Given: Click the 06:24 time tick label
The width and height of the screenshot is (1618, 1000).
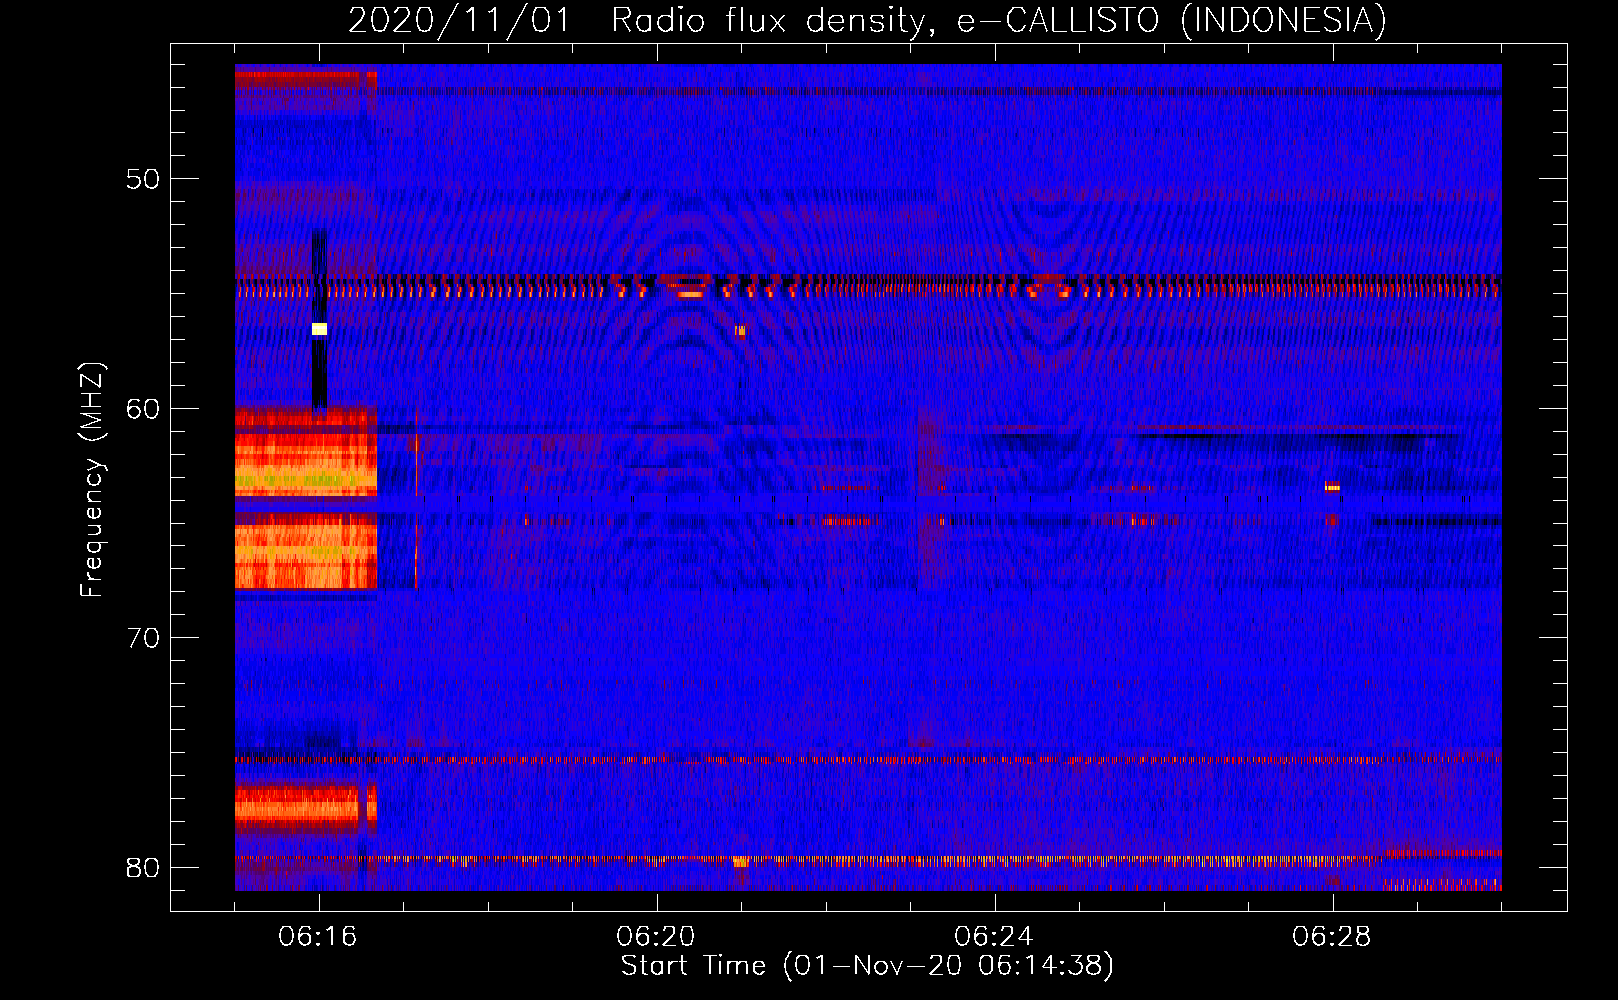Looking at the screenshot, I should [995, 937].
